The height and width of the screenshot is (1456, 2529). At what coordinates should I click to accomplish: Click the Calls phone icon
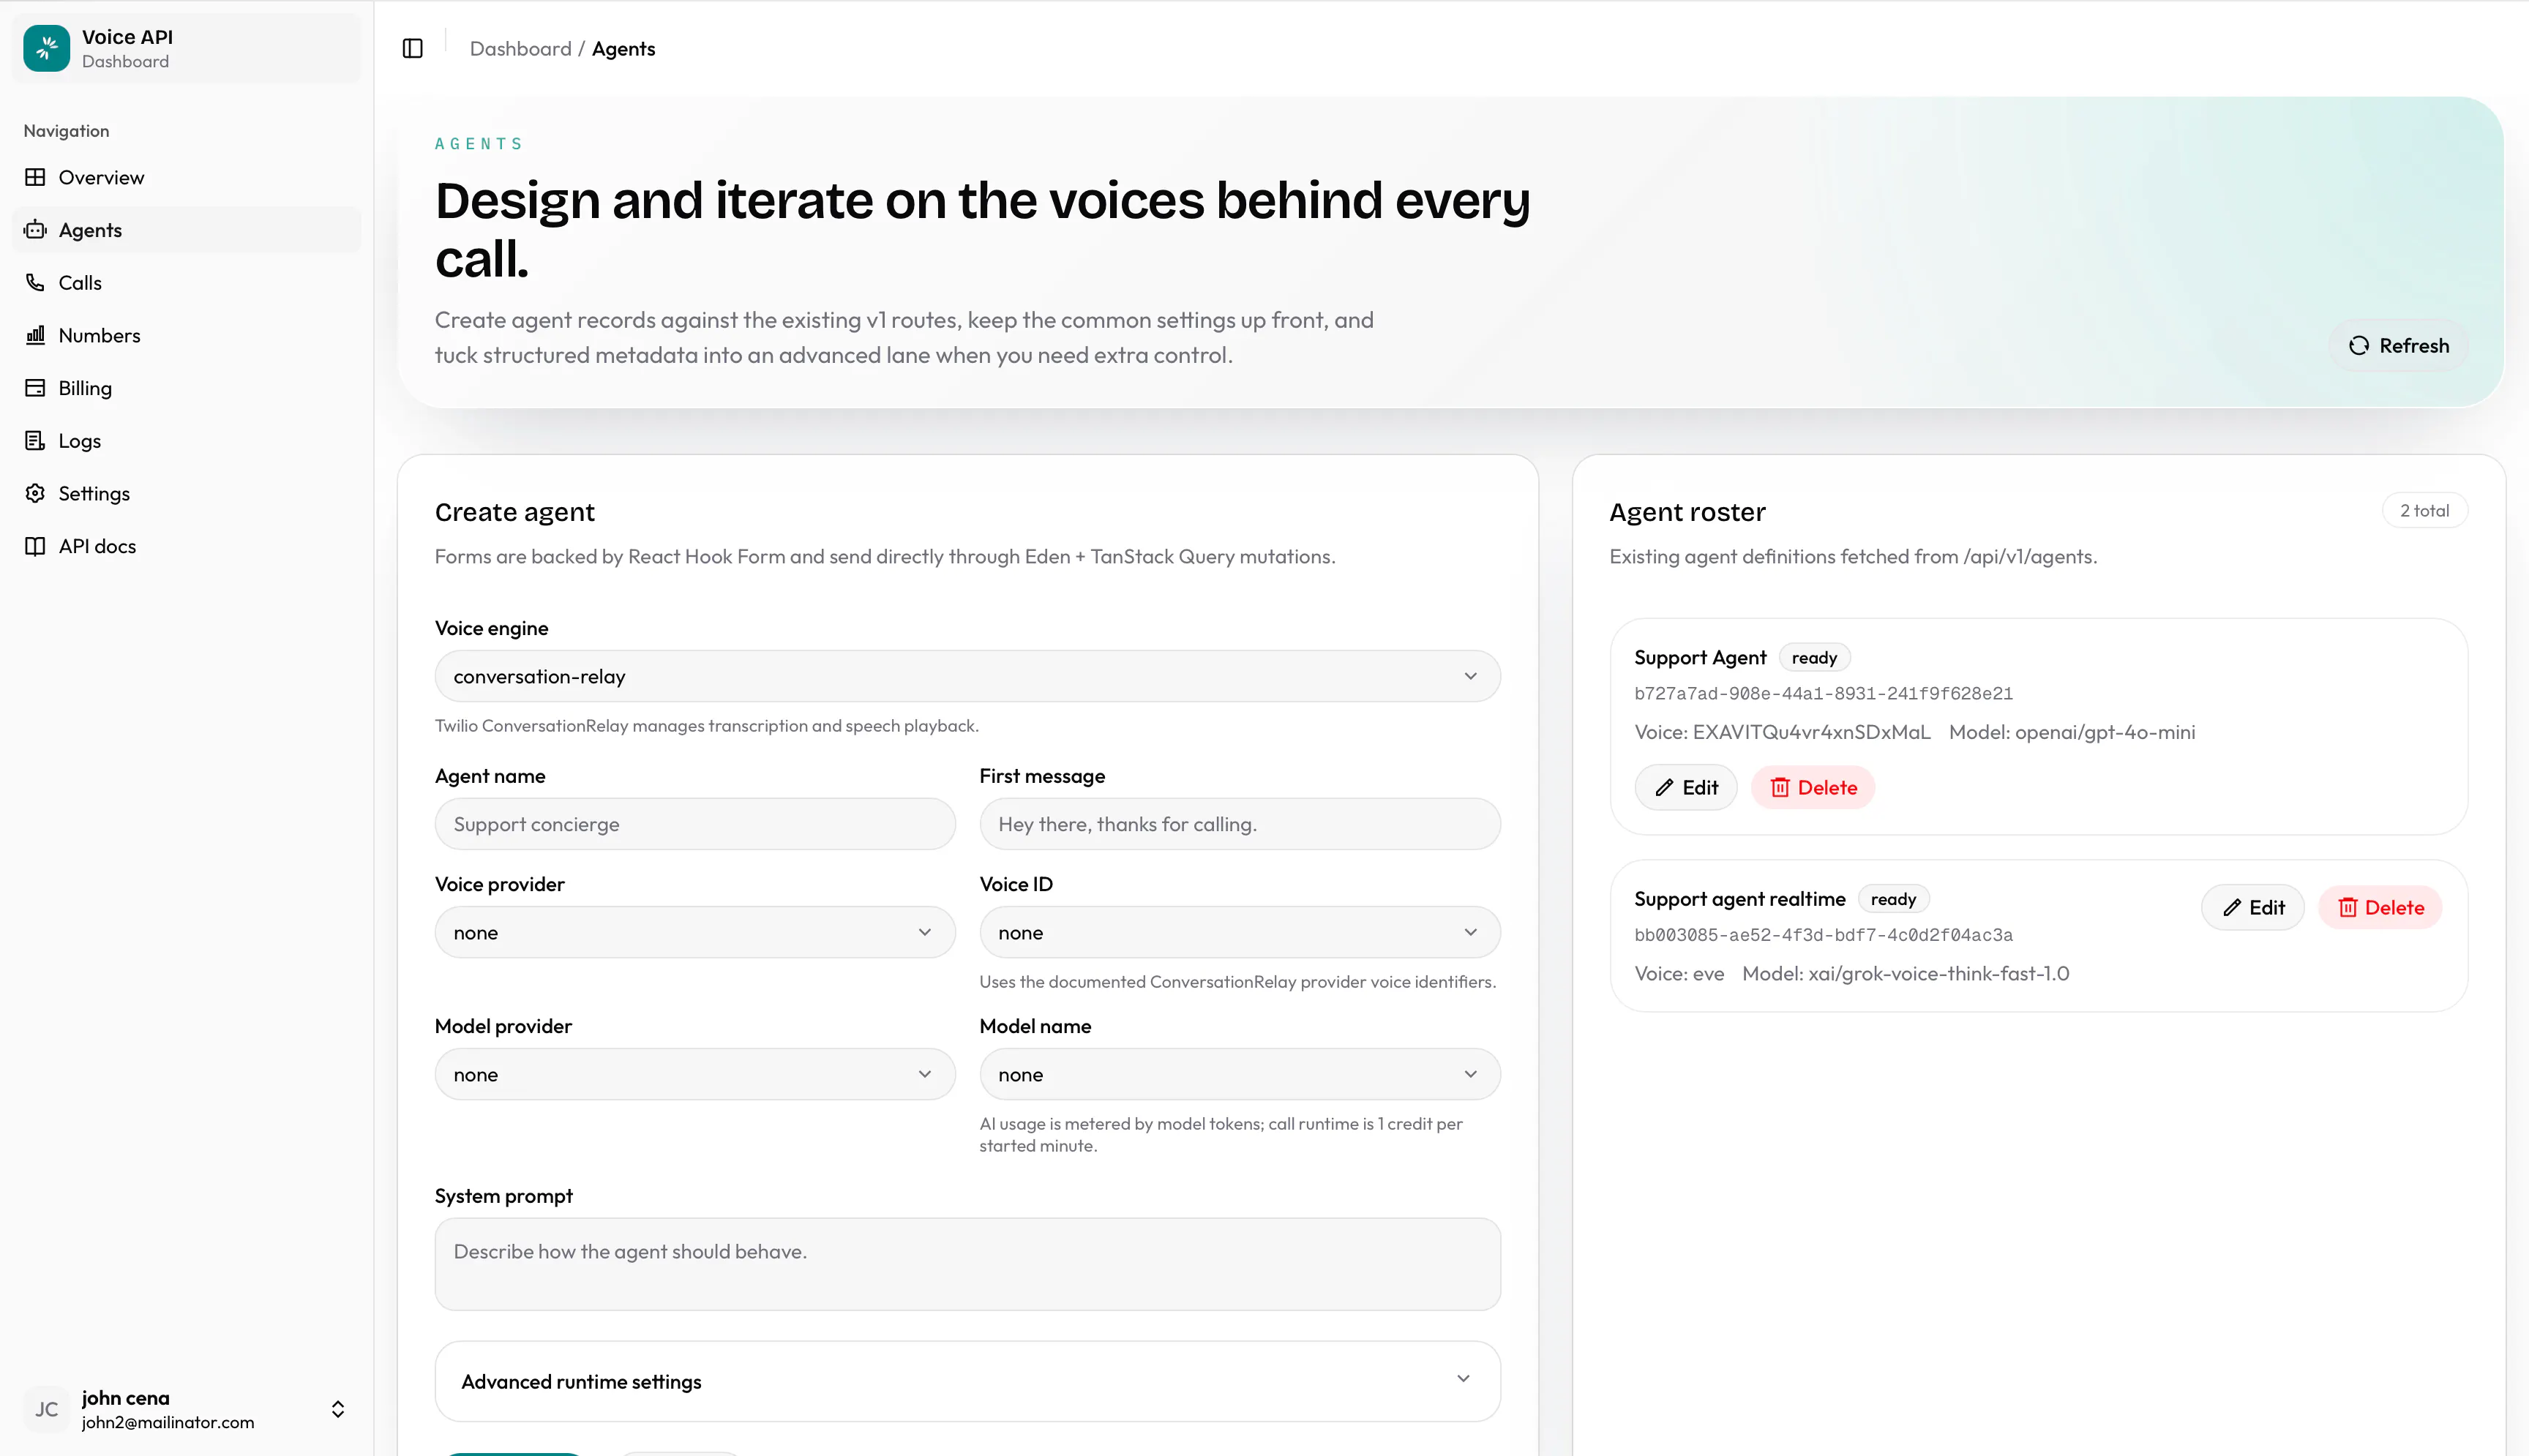35,283
